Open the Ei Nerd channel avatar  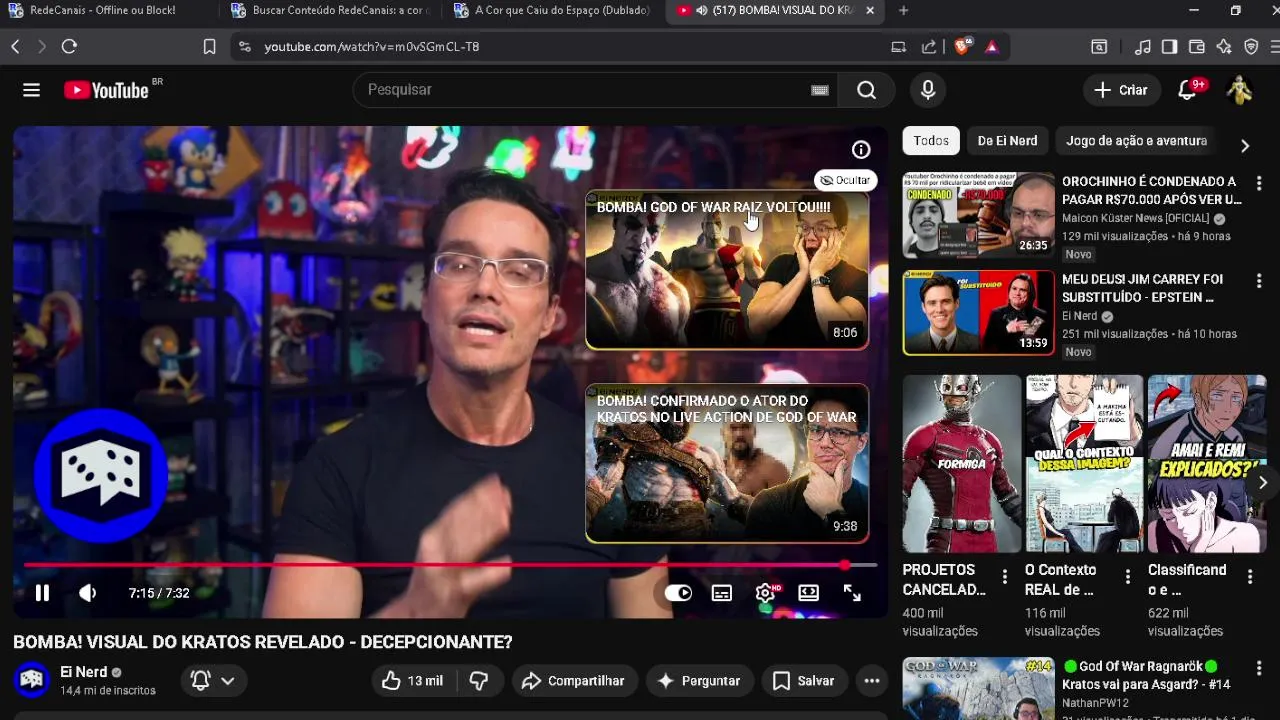coord(31,680)
